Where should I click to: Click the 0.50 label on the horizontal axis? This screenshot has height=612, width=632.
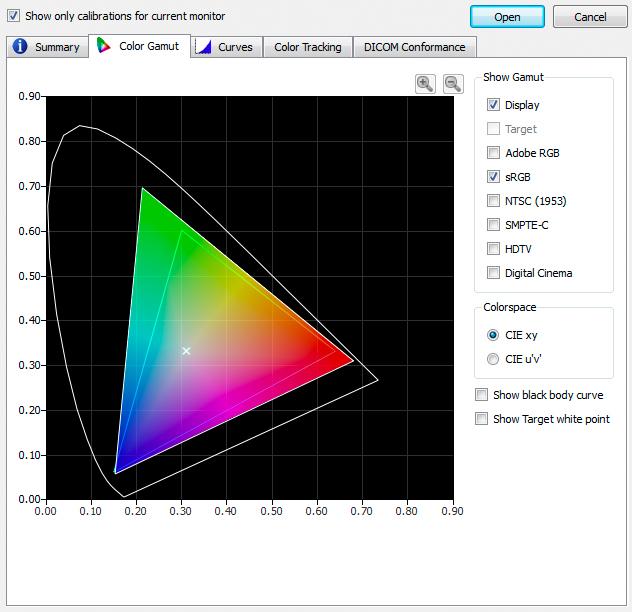[271, 511]
